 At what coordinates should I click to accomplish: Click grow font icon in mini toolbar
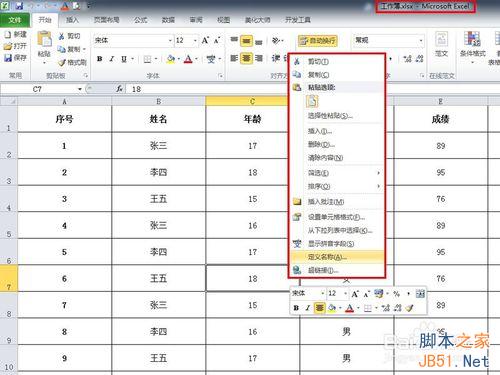(x=355, y=294)
